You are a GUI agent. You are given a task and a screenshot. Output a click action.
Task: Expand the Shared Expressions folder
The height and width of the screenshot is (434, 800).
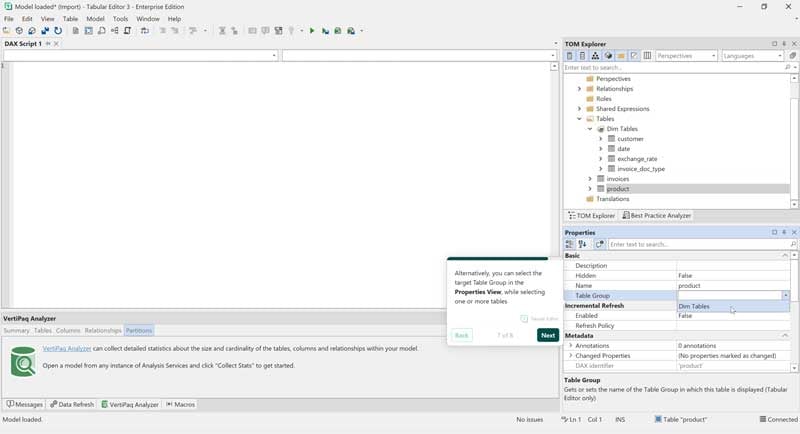(579, 109)
